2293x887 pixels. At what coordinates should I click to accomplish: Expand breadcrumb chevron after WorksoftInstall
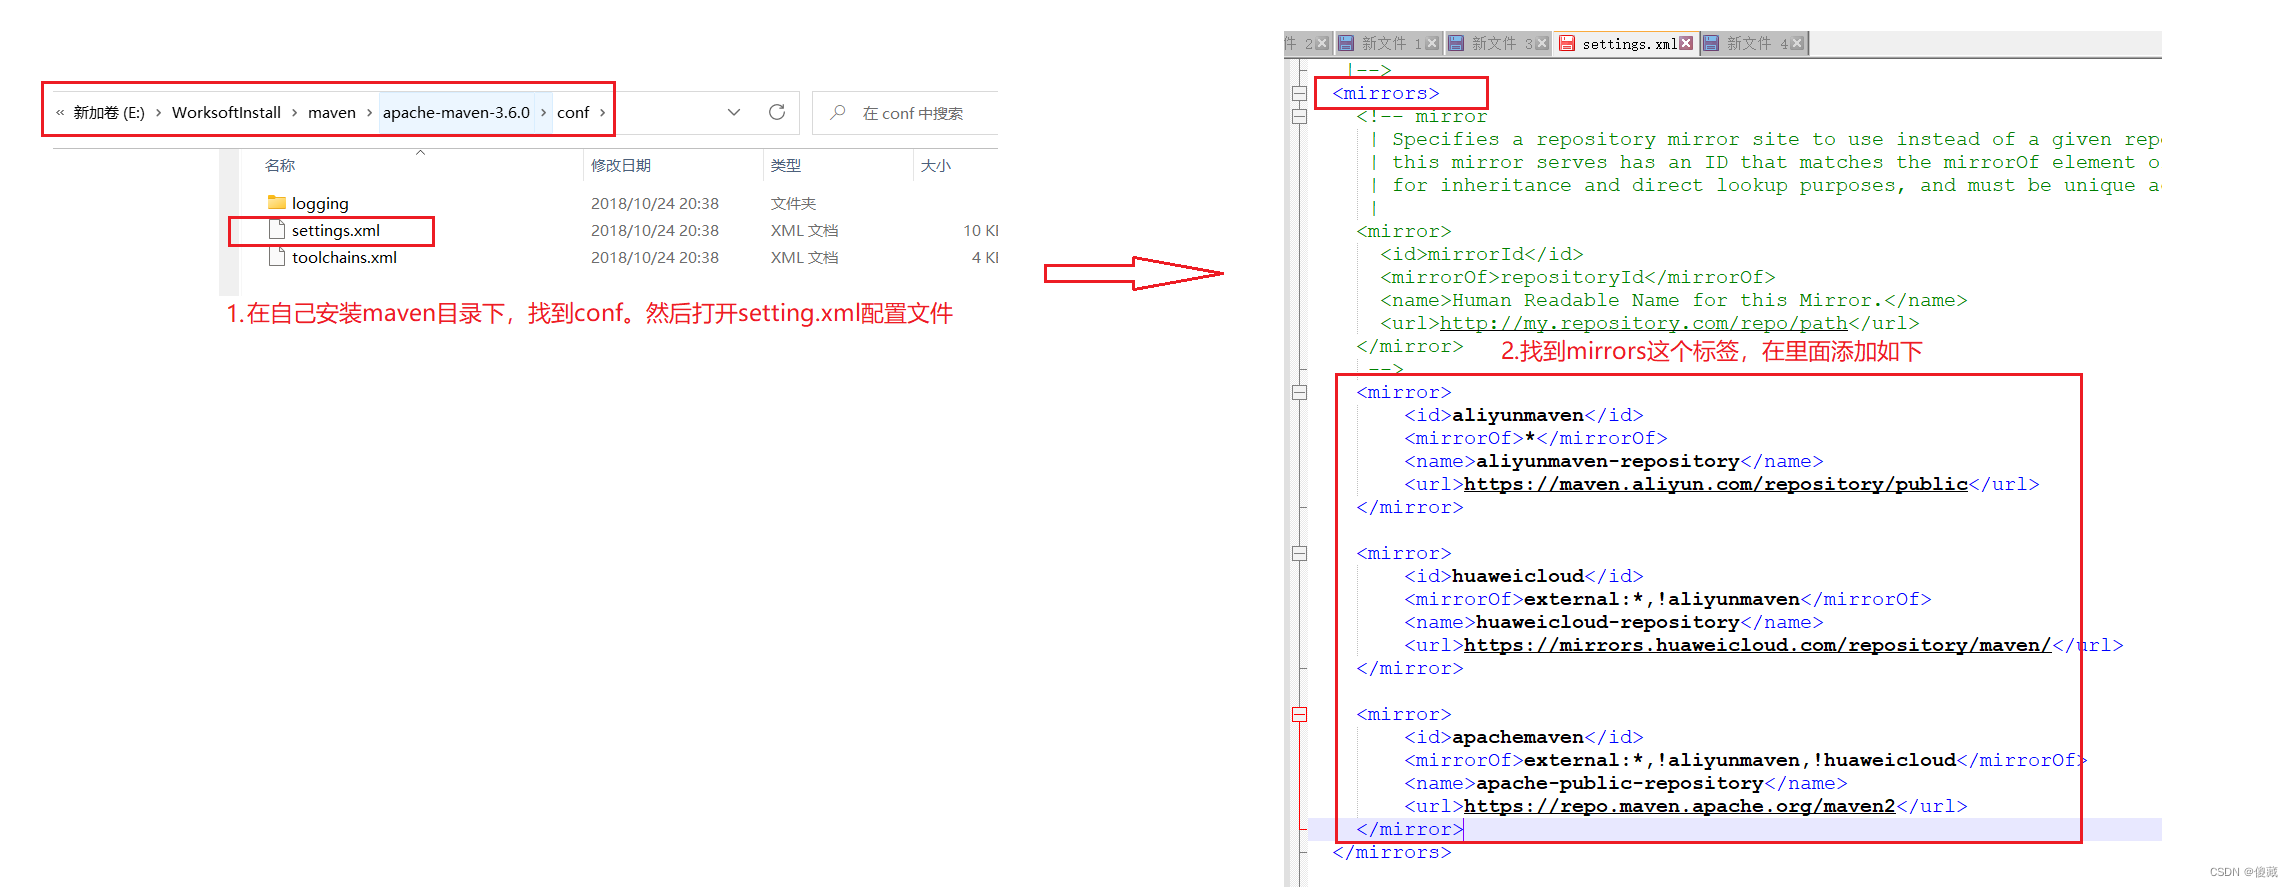[294, 112]
